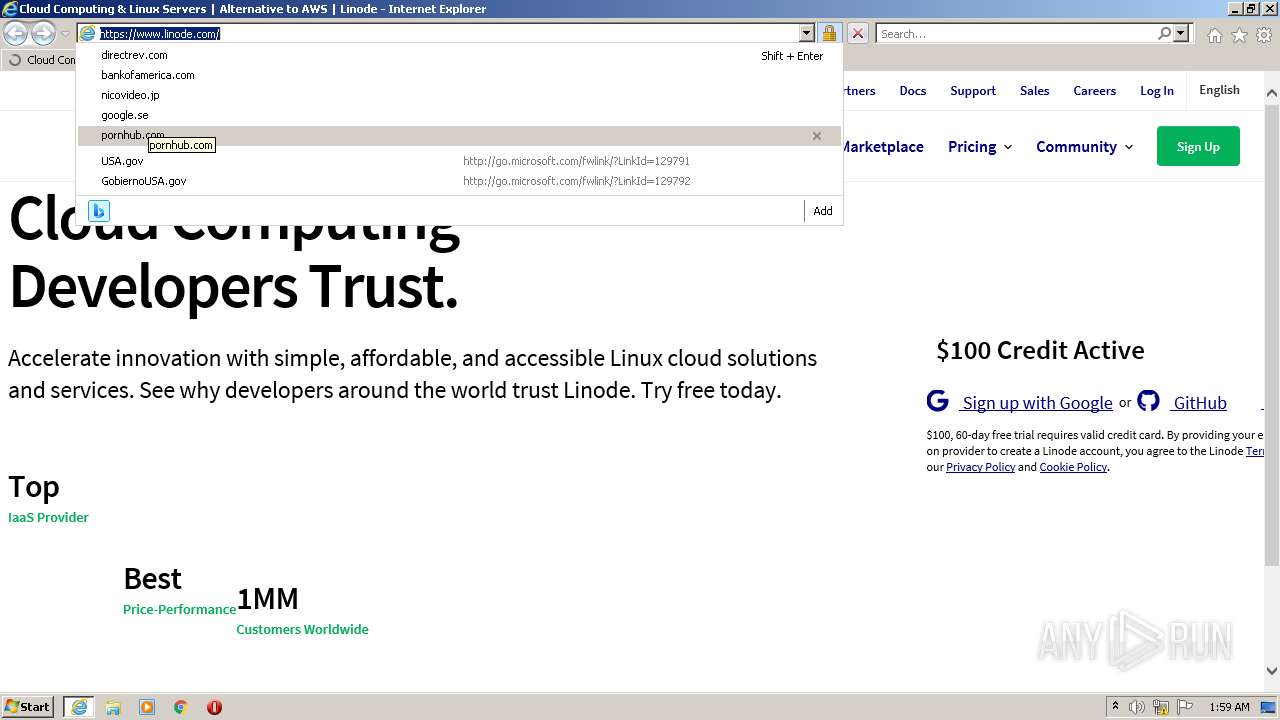Select GobiernoUSA.gov favorite entry
This screenshot has height=720, width=1280.
click(x=460, y=181)
